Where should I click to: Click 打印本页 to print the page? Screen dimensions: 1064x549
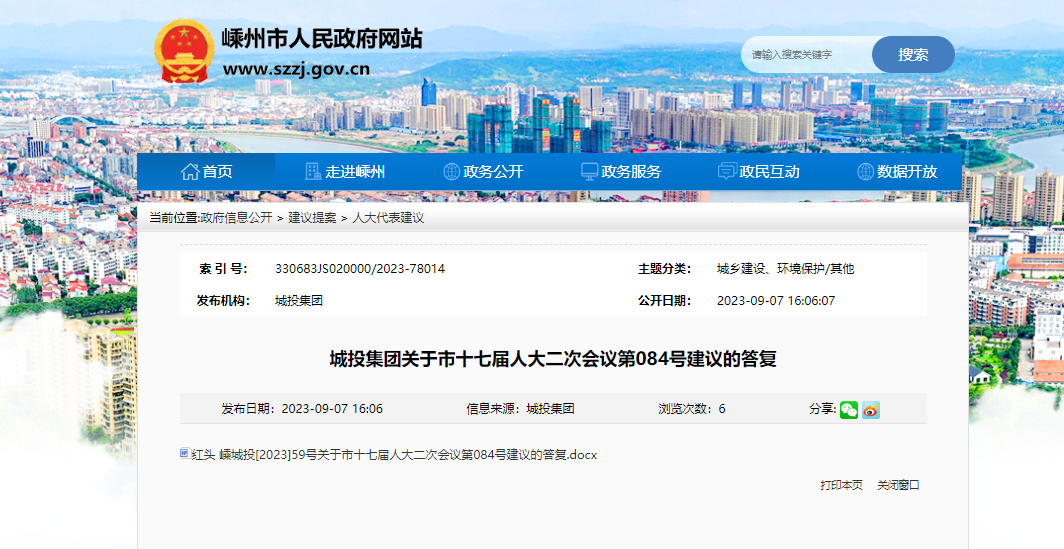(841, 485)
